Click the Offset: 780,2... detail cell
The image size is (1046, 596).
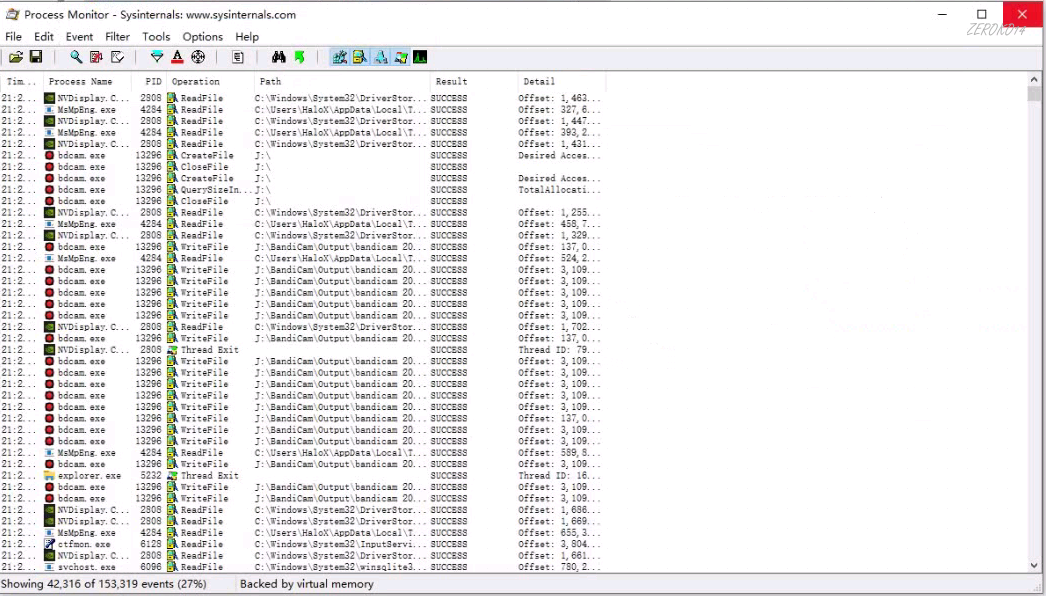[559, 567]
